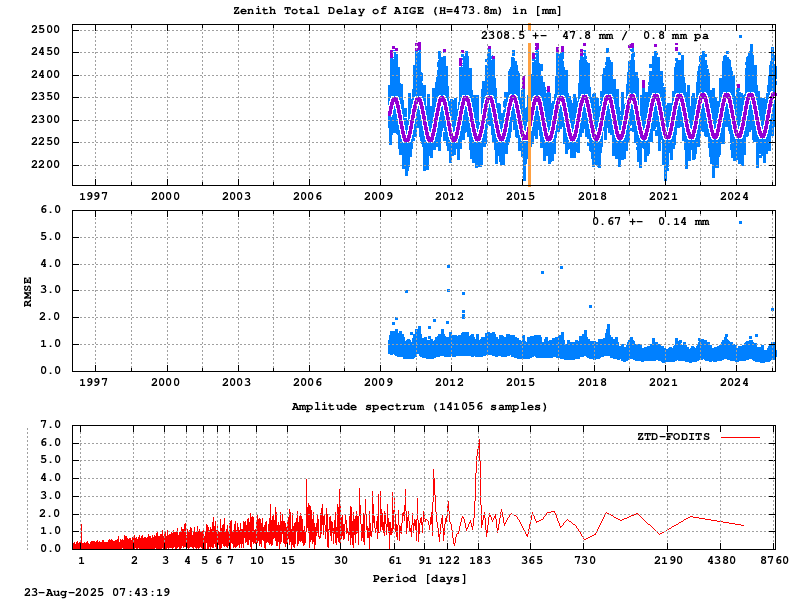Click the 2003 label under the RMSE chart
This screenshot has width=800, height=600.
pyautogui.click(x=236, y=382)
